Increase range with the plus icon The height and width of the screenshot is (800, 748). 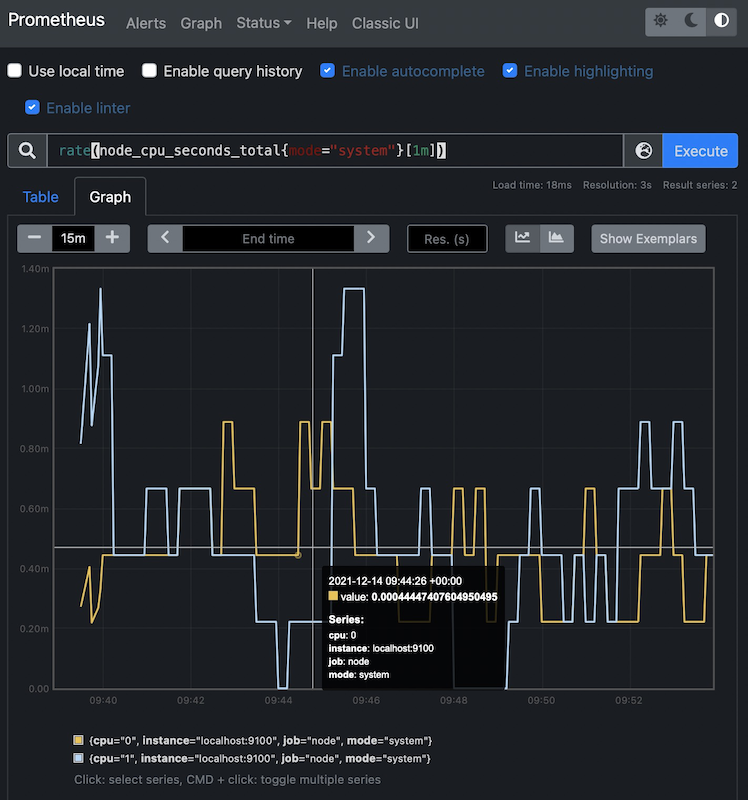[x=112, y=238]
